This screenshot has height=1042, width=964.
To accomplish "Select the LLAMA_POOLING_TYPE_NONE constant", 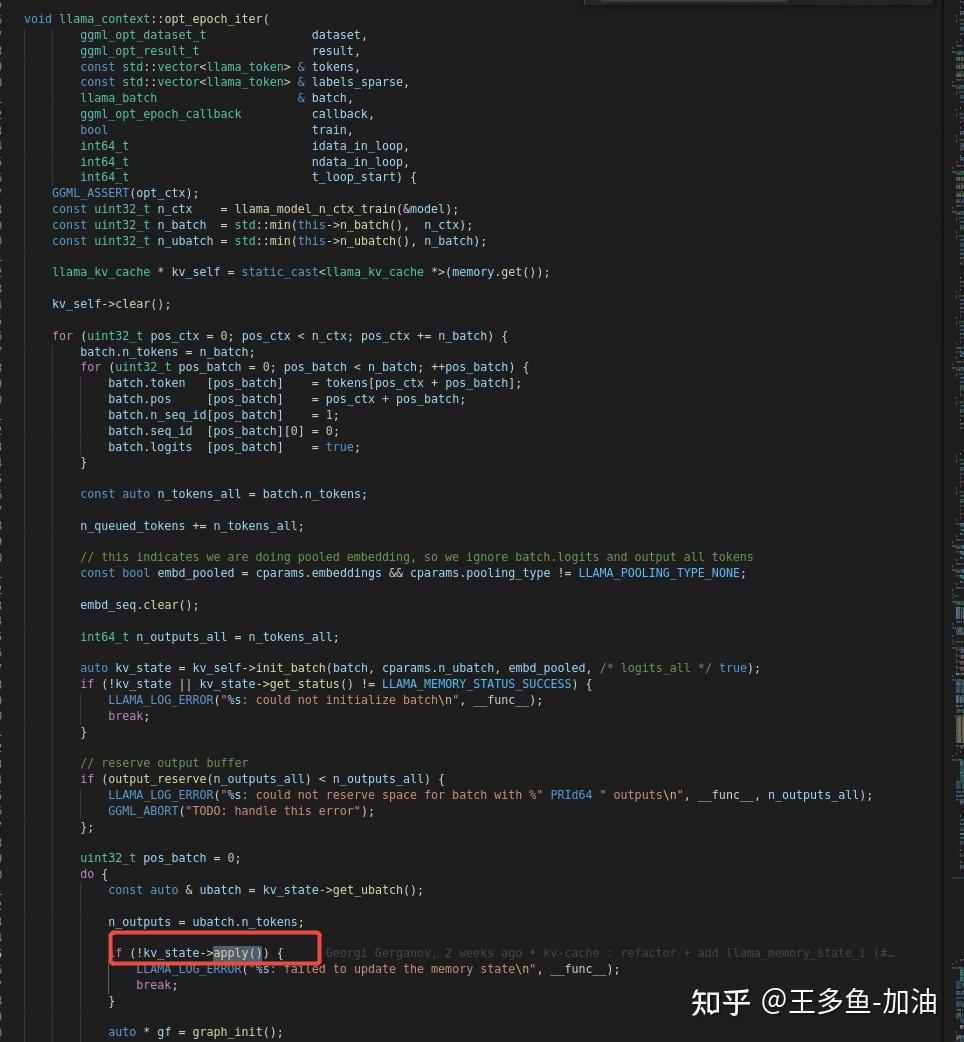I will tap(659, 572).
